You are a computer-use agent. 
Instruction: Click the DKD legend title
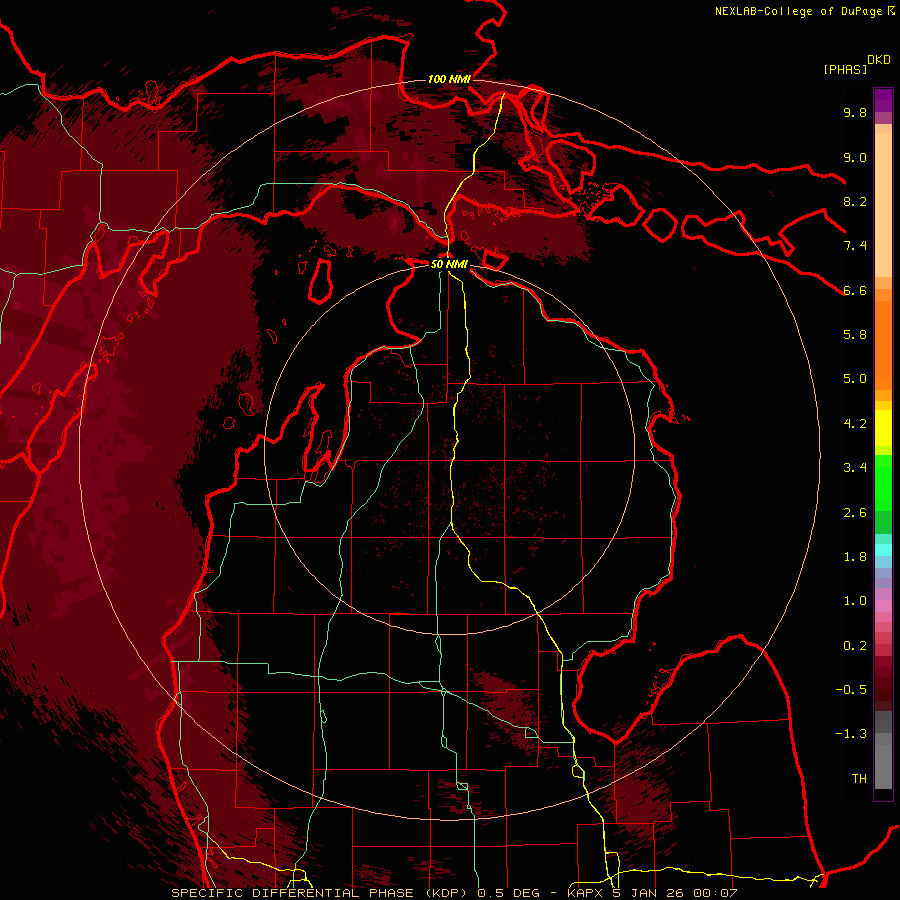click(x=879, y=60)
